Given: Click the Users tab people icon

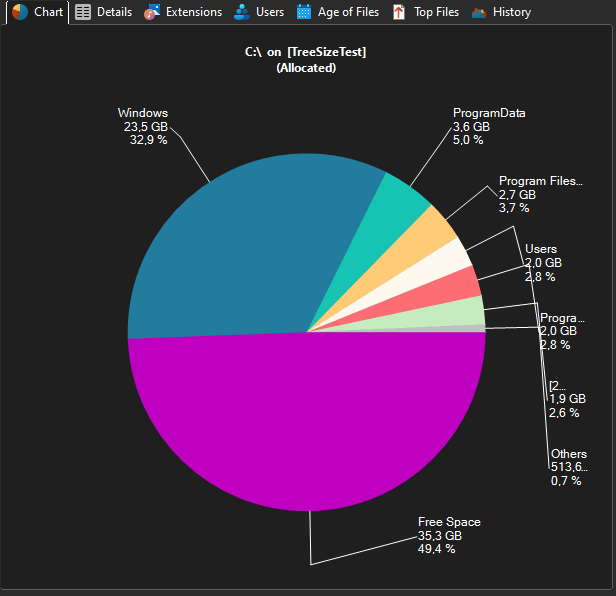Looking at the screenshot, I should pos(242,12).
